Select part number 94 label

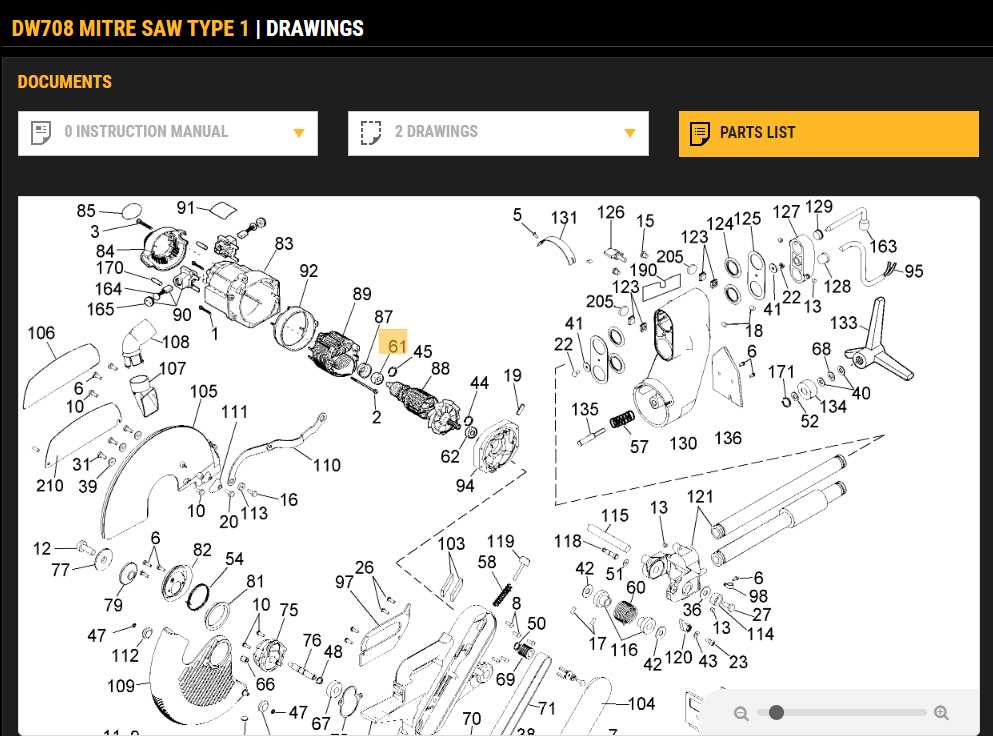pyautogui.click(x=465, y=486)
